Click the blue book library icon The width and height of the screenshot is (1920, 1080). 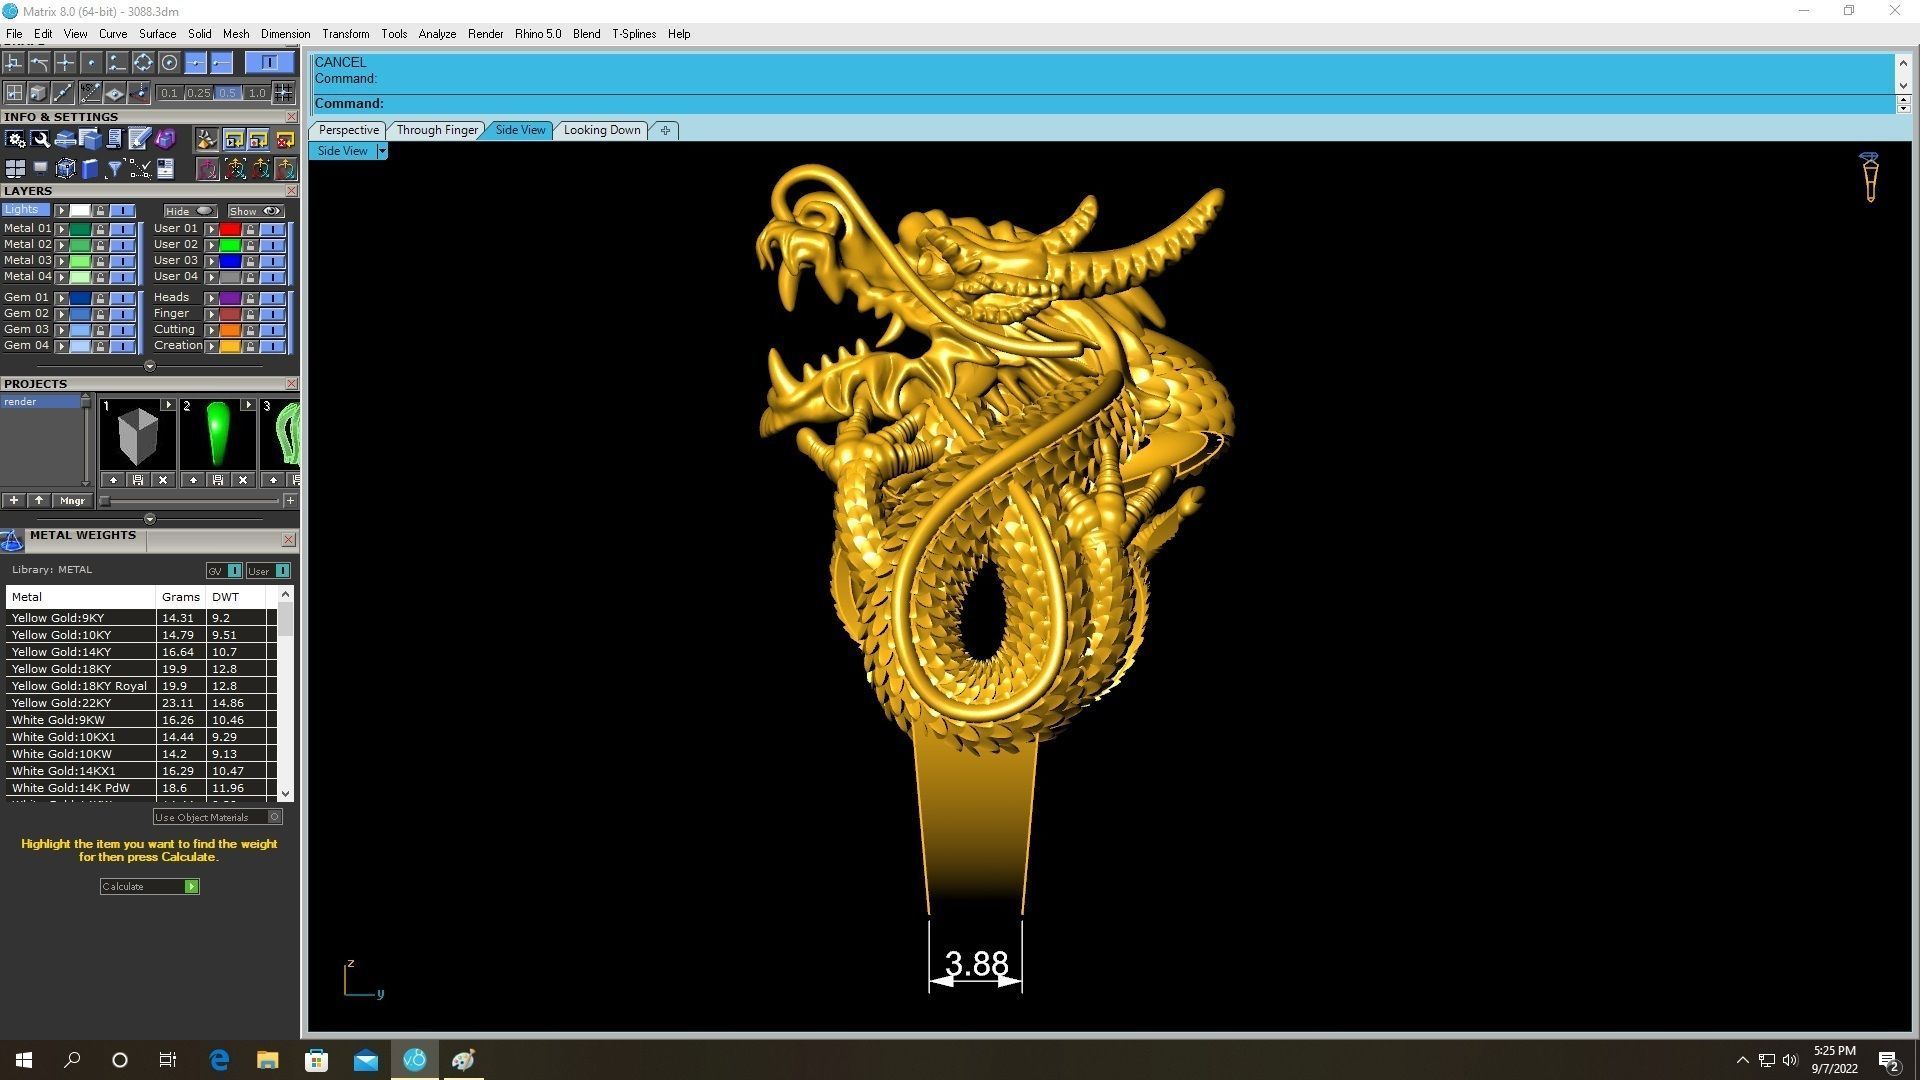pyautogui.click(x=90, y=169)
